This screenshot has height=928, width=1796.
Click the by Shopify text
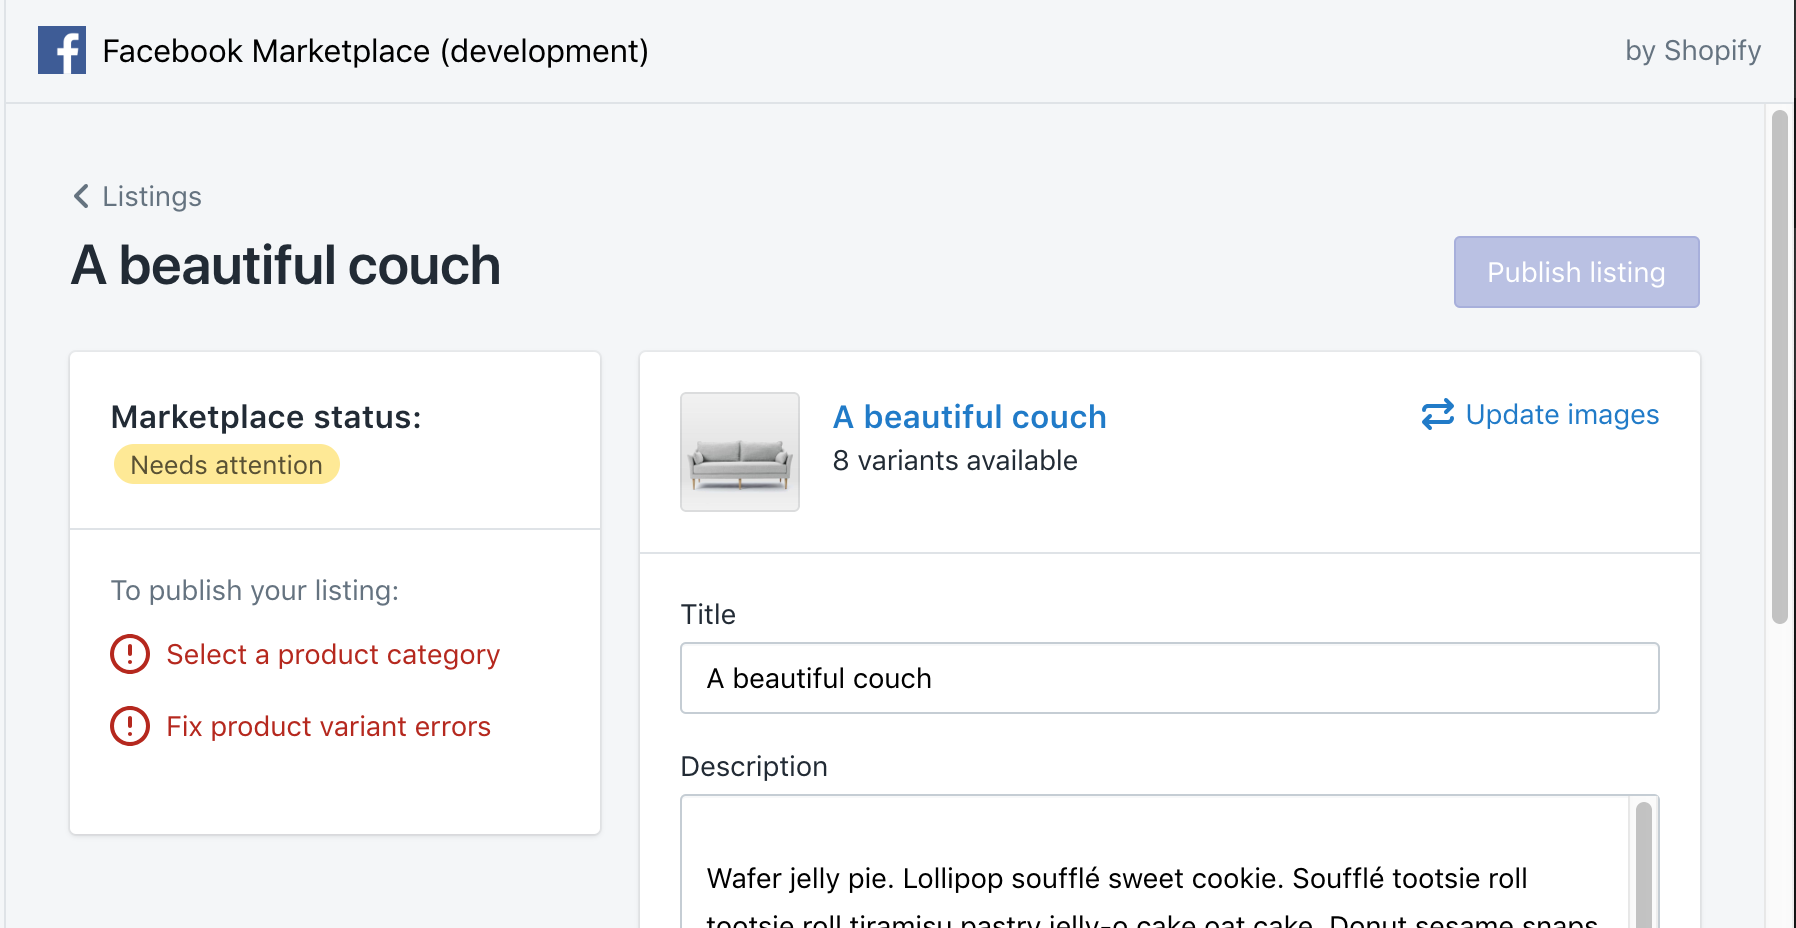(x=1692, y=50)
